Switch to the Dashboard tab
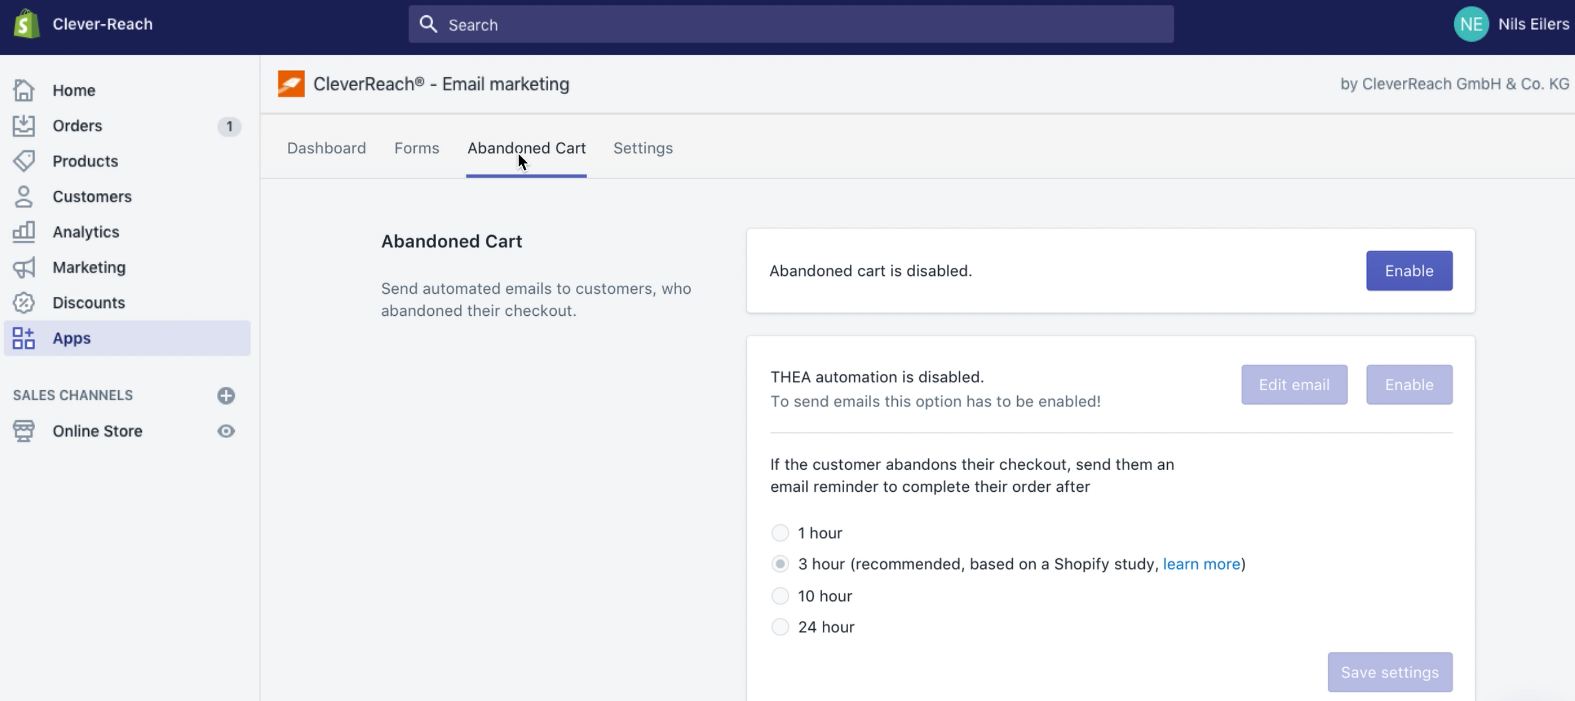 (326, 148)
